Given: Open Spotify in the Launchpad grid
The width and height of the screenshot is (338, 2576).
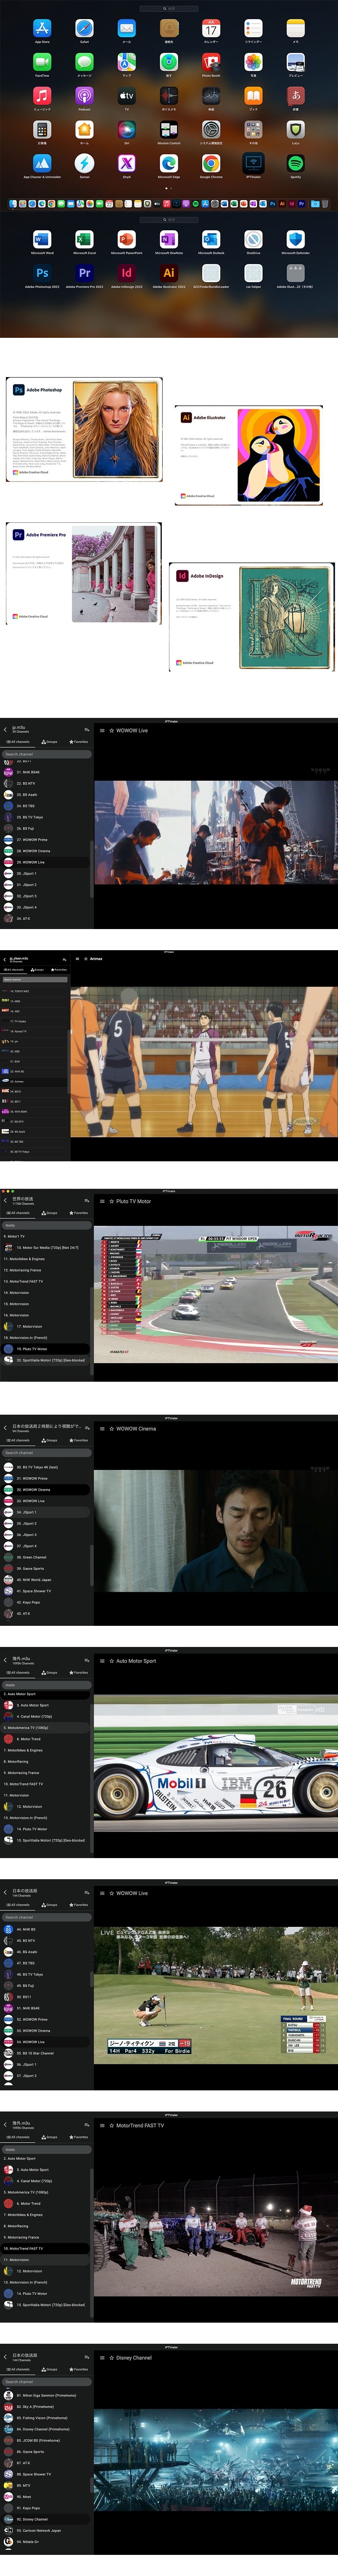Looking at the screenshot, I should (x=295, y=163).
